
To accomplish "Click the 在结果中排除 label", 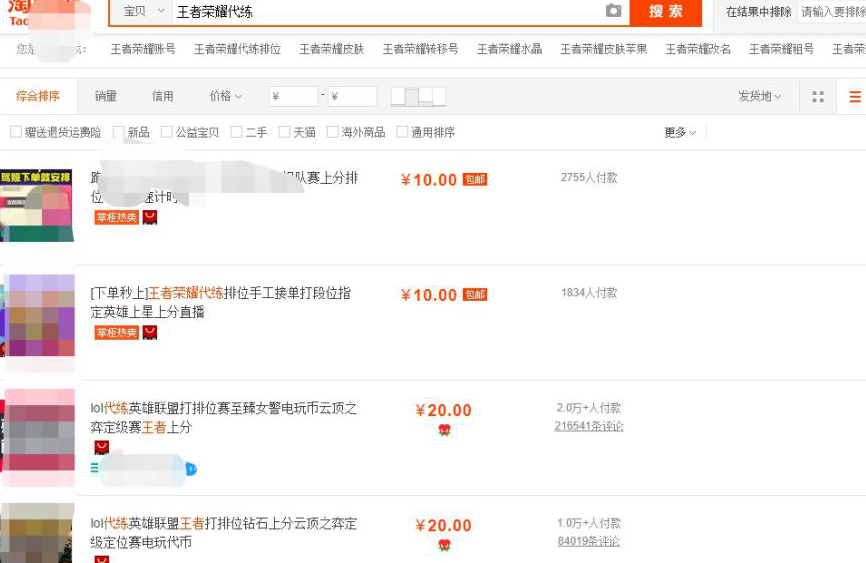I will pos(758,12).
